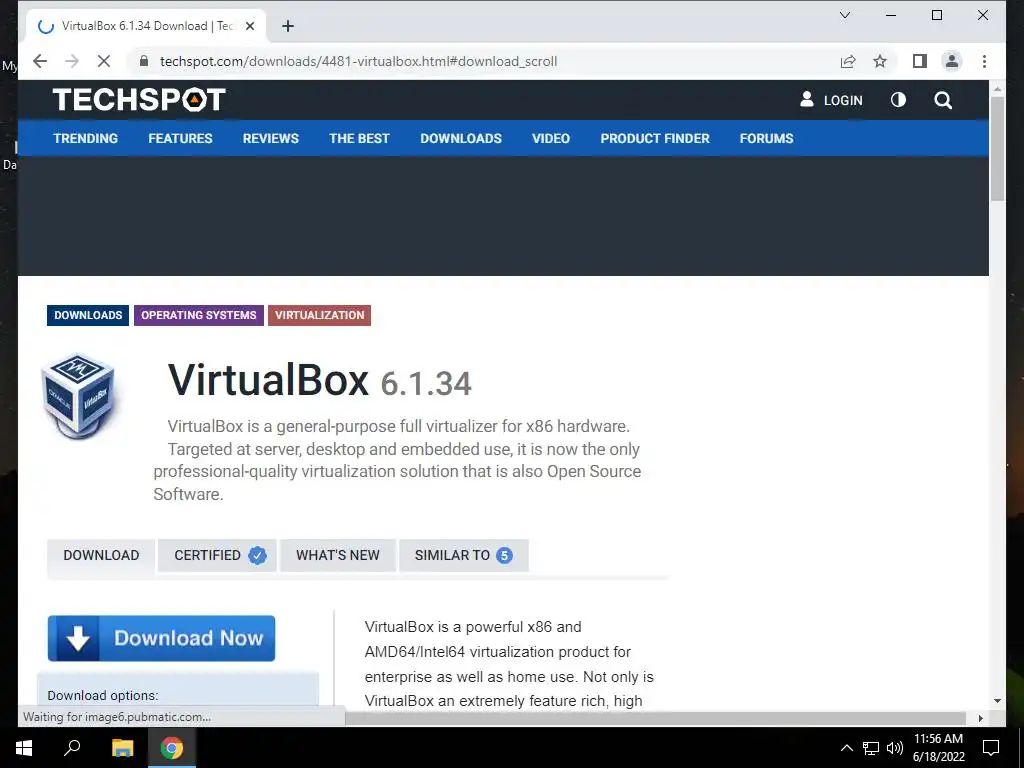Open THE BEST nav item
Image resolution: width=1024 pixels, height=768 pixels.
359,138
